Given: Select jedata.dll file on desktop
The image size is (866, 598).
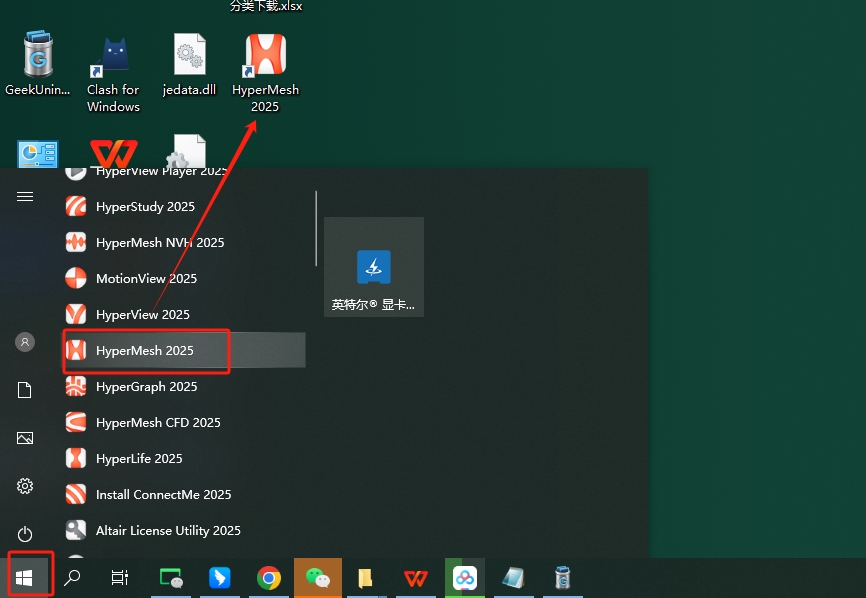Looking at the screenshot, I should click(x=189, y=64).
